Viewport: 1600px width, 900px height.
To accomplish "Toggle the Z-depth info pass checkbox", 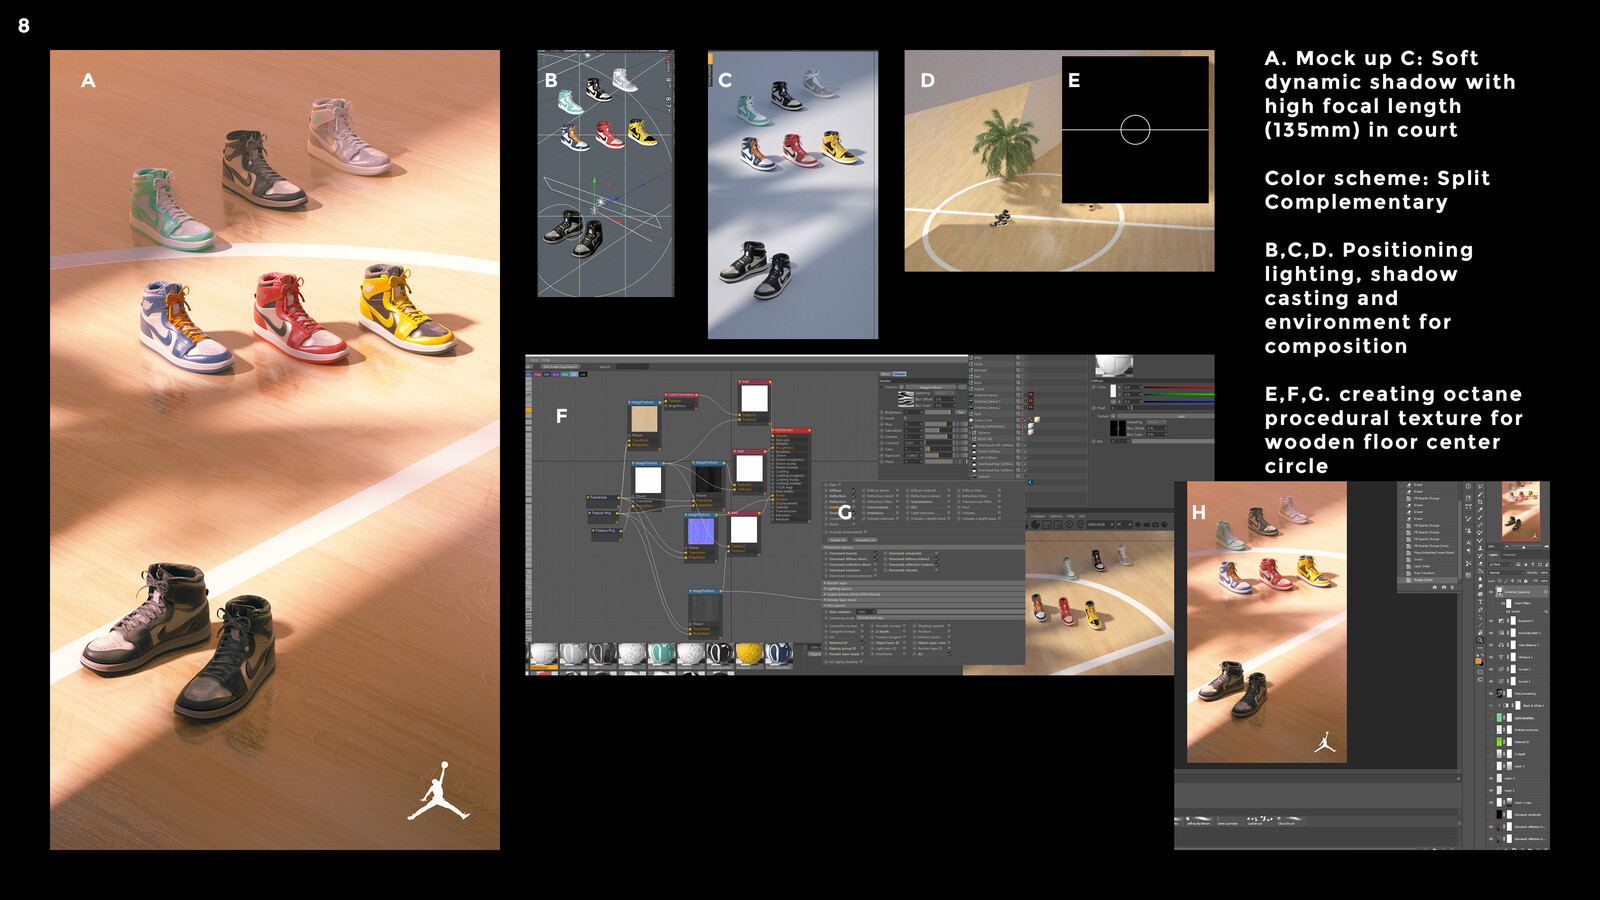I will click(x=904, y=631).
